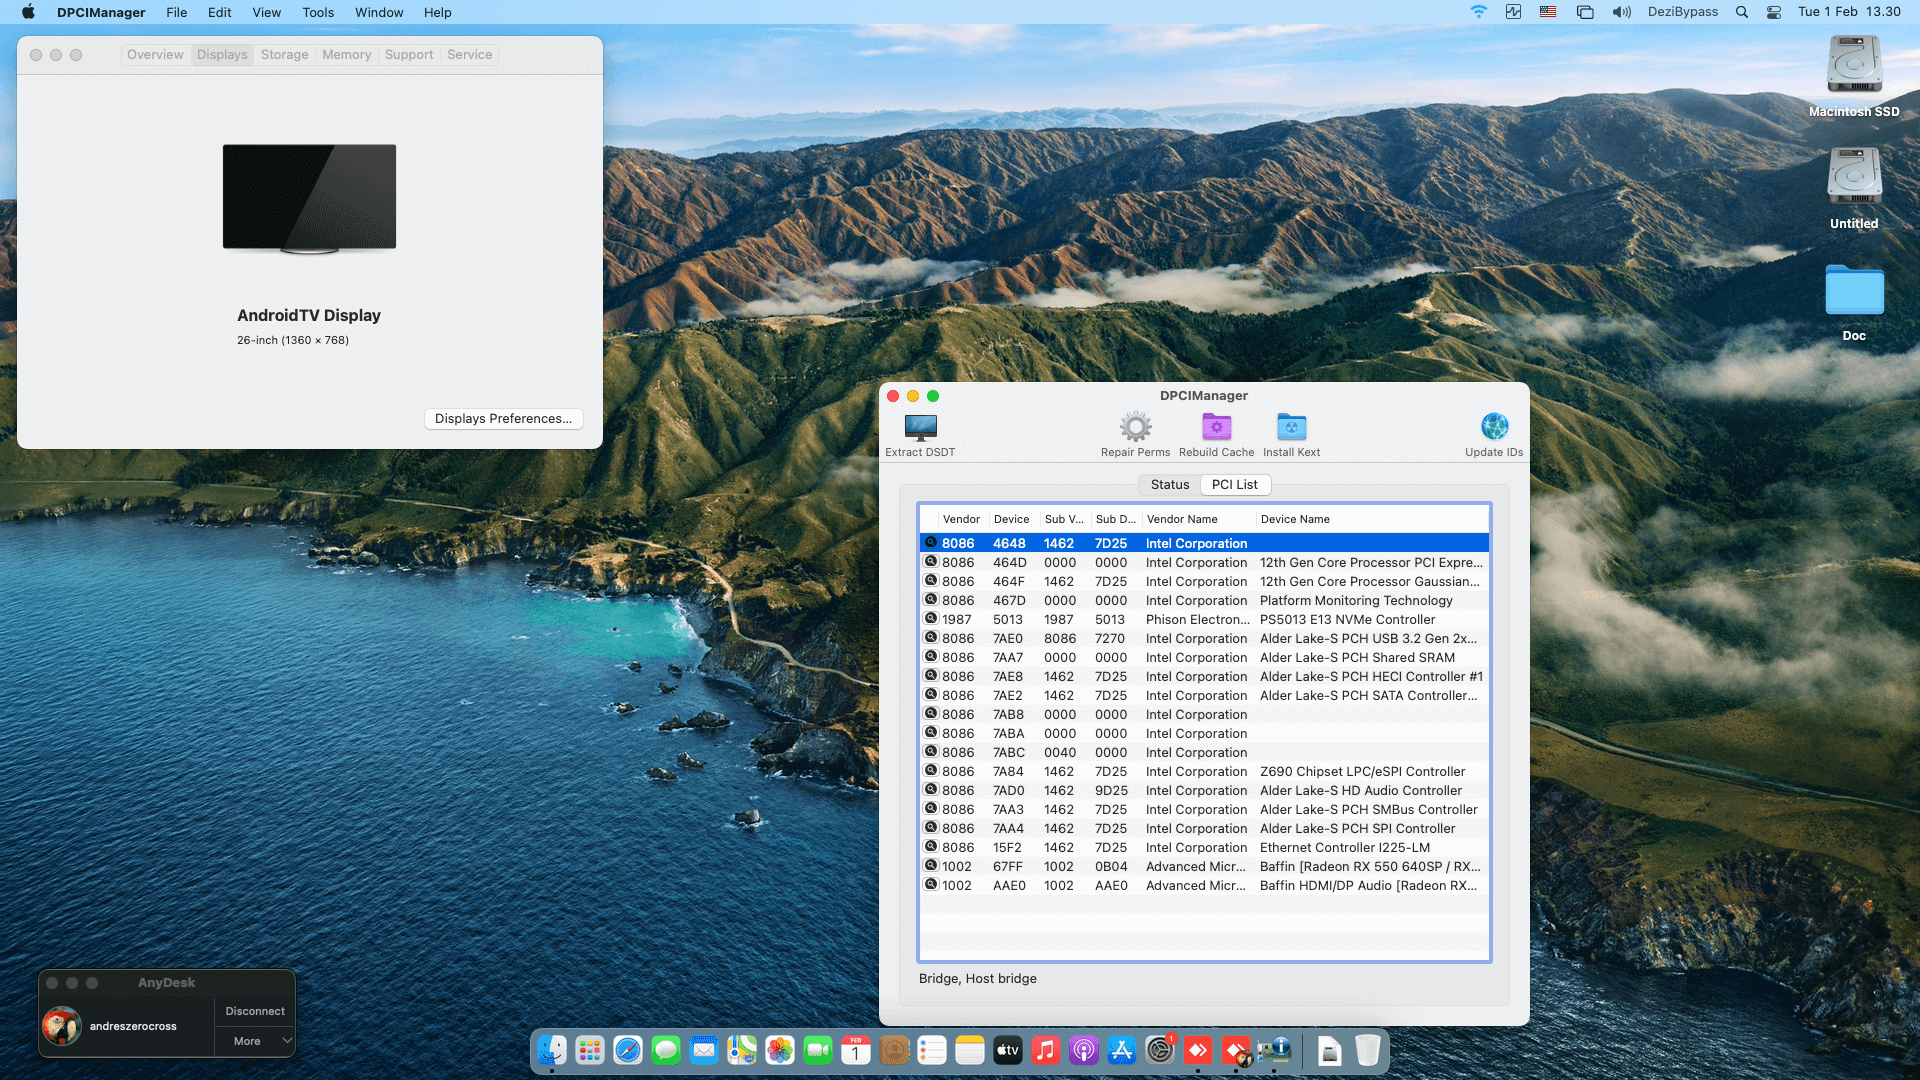The width and height of the screenshot is (1920, 1080).
Task: Click the Update IDs globe icon
Action: [x=1494, y=427]
